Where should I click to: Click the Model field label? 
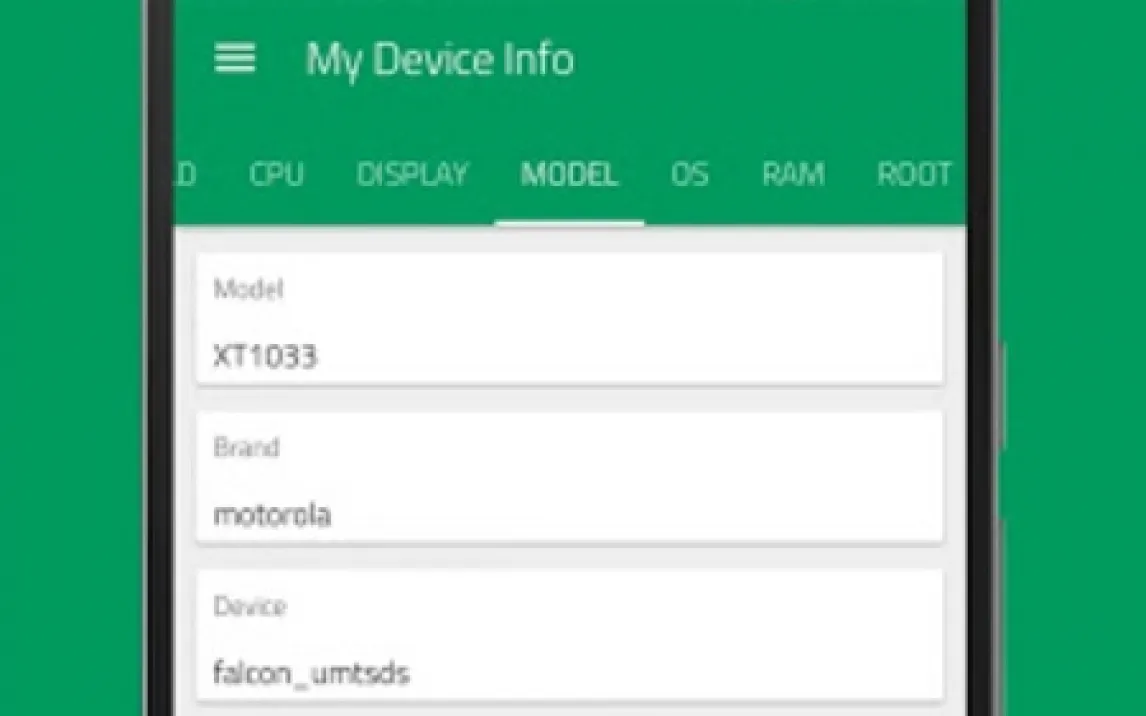click(248, 289)
